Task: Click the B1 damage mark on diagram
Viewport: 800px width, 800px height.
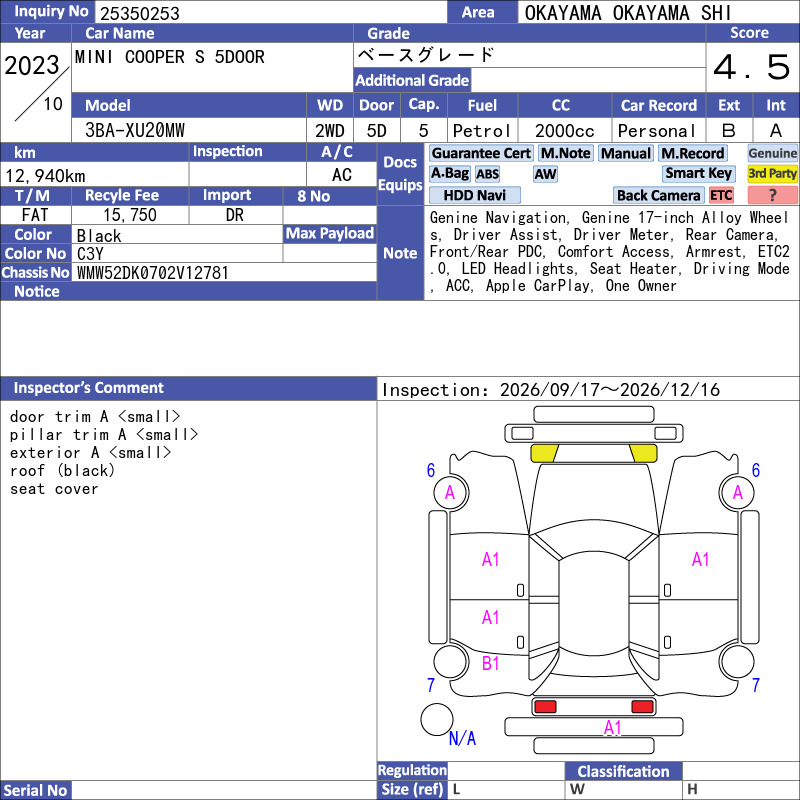Action: 490,663
